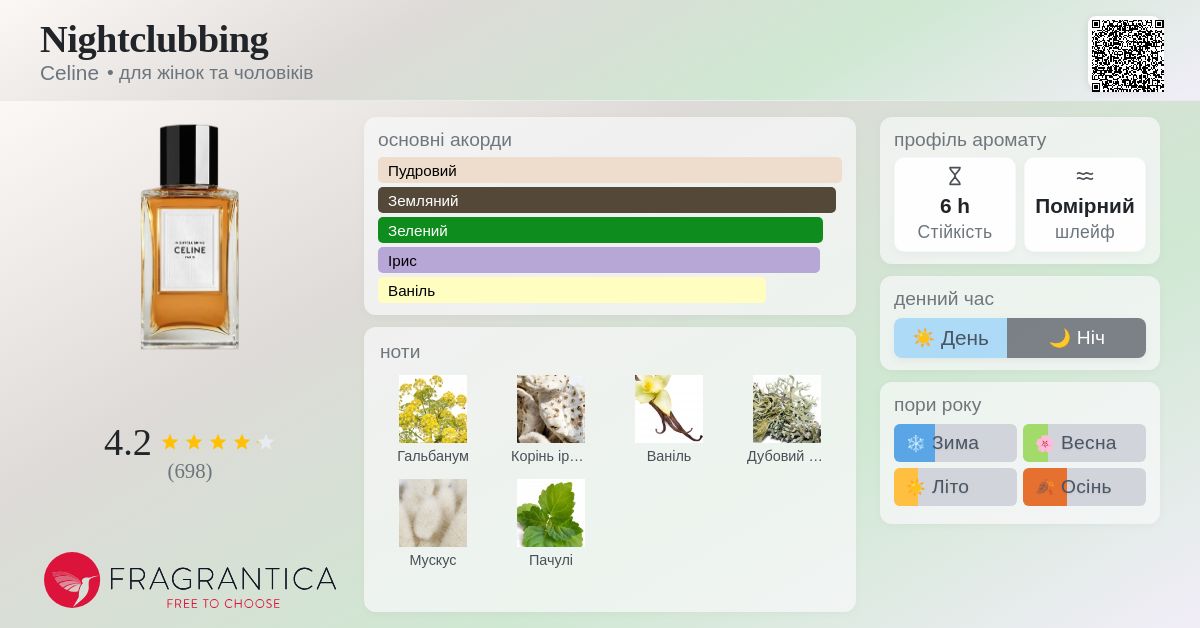Click the Fragrantica hummingbird logo
The image size is (1200, 628).
(72, 580)
